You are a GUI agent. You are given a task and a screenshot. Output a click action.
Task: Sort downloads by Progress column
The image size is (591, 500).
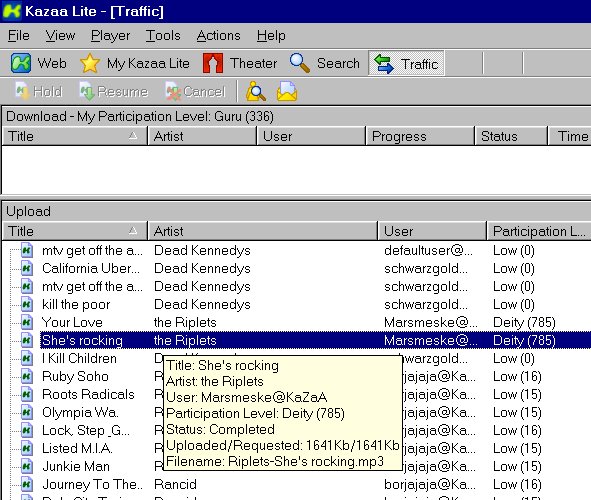coord(420,136)
